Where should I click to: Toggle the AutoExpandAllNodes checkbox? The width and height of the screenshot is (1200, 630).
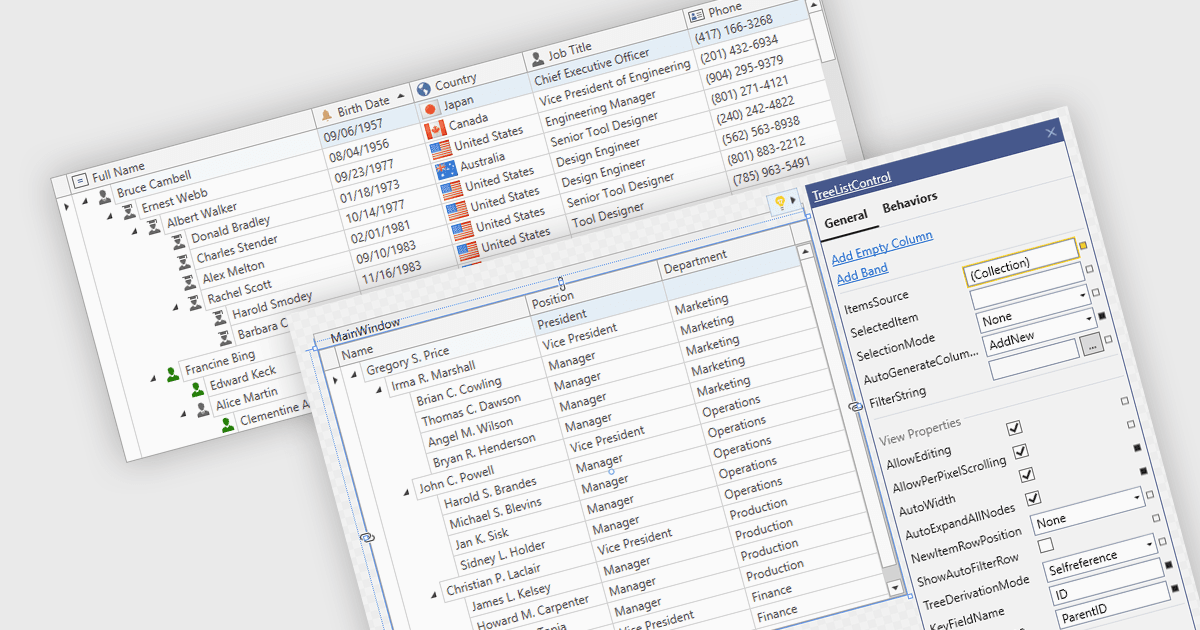tap(1034, 497)
